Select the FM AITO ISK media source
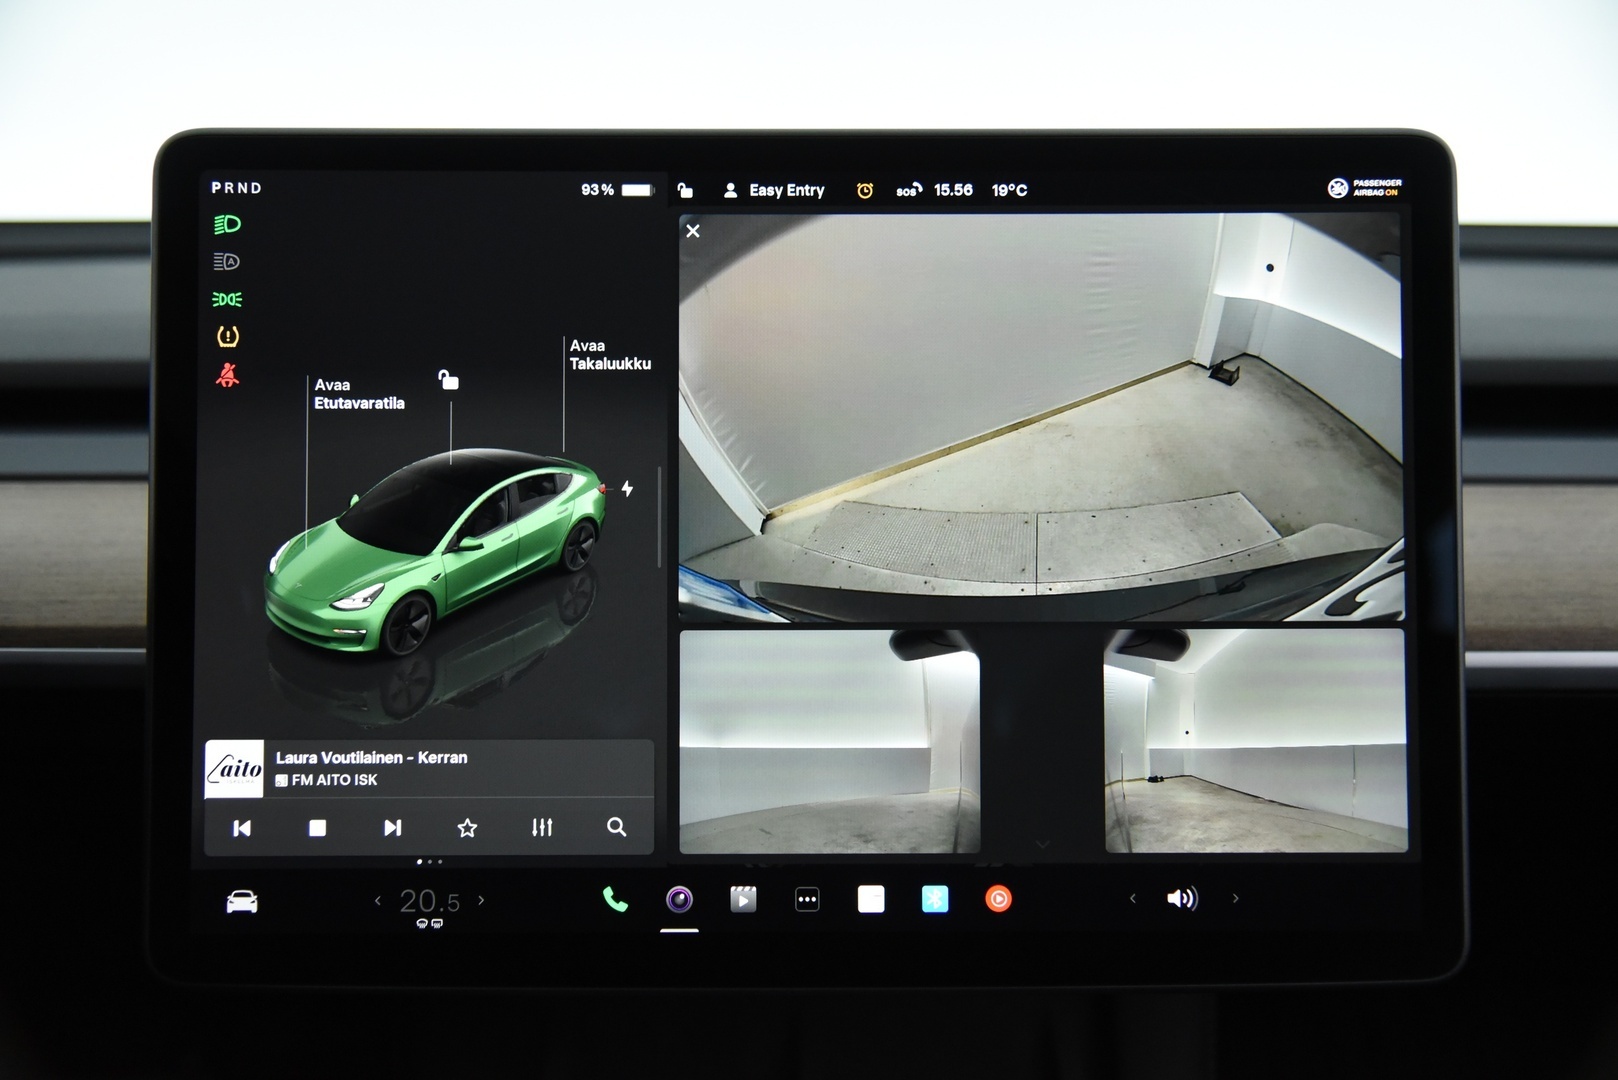This screenshot has height=1080, width=1618. (330, 779)
